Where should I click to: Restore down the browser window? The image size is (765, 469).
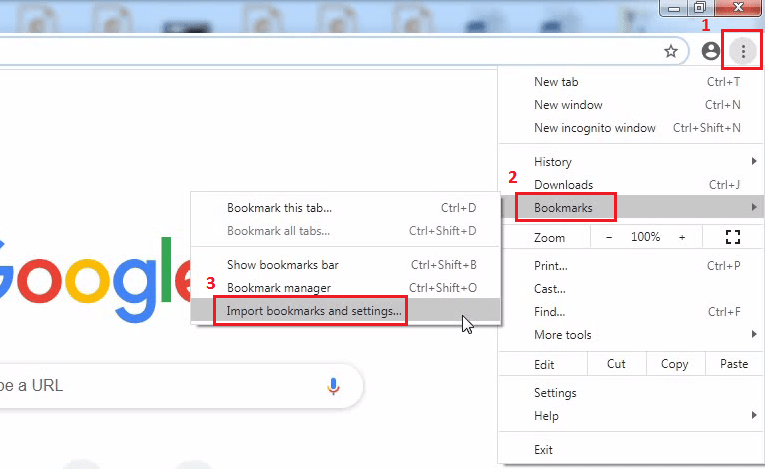[x=699, y=7]
